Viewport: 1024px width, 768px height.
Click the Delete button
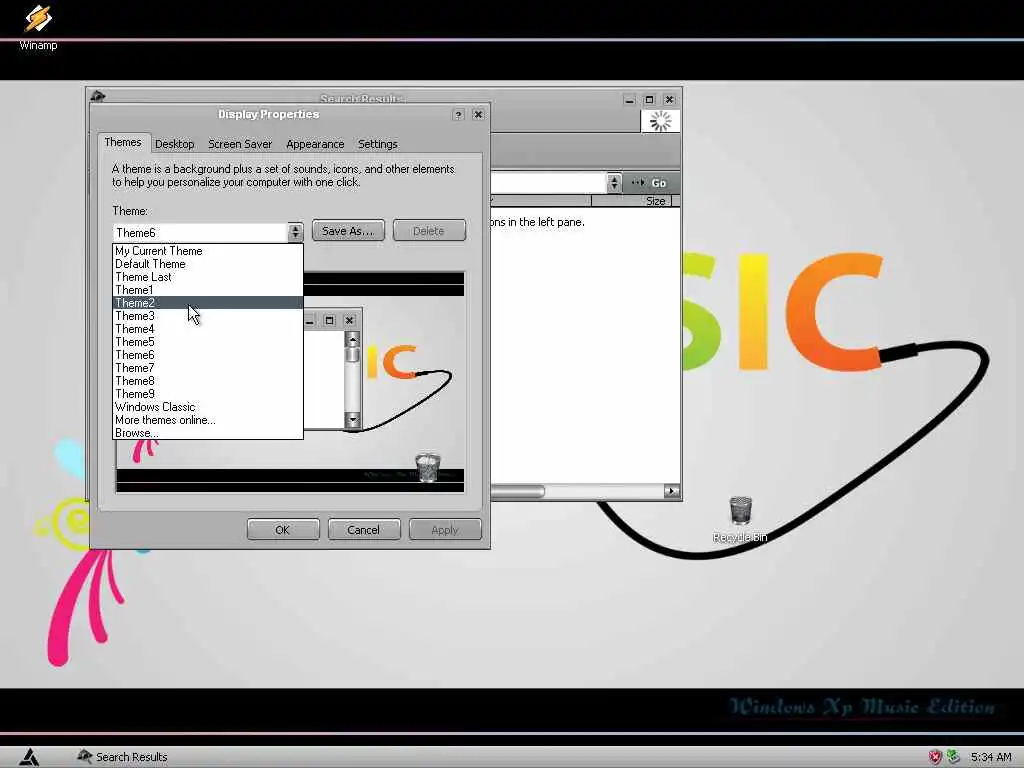point(429,231)
